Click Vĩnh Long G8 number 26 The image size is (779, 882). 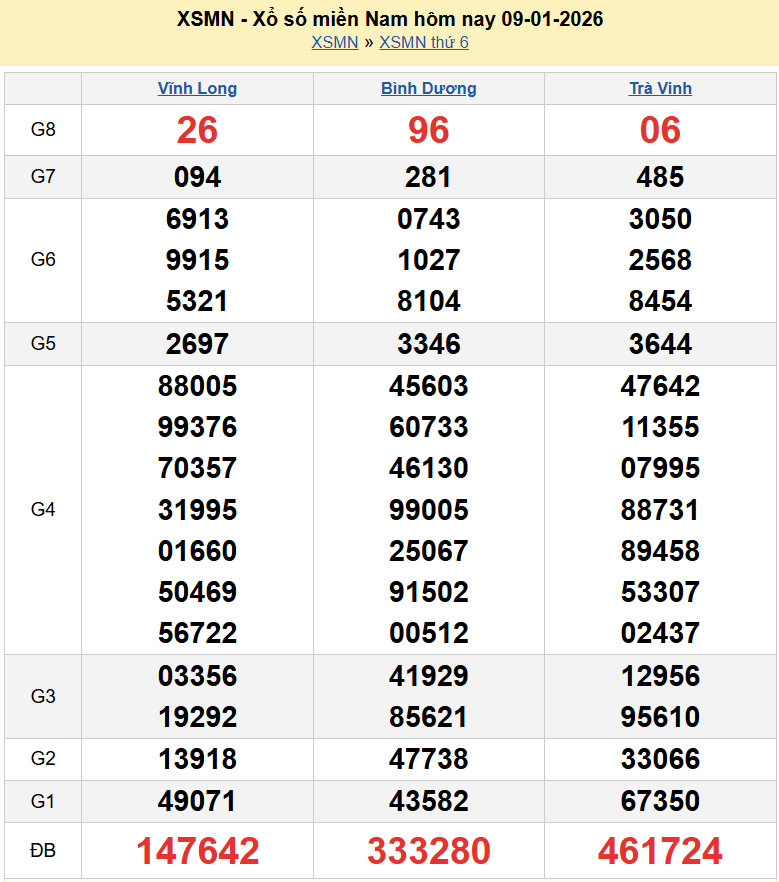(197, 130)
